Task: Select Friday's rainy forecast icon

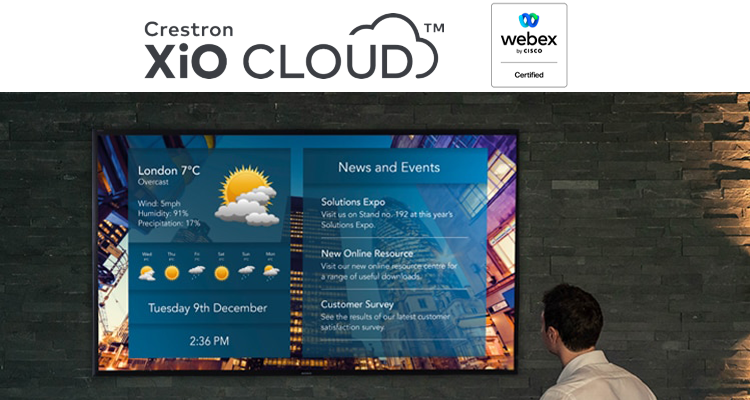Action: (x=197, y=271)
